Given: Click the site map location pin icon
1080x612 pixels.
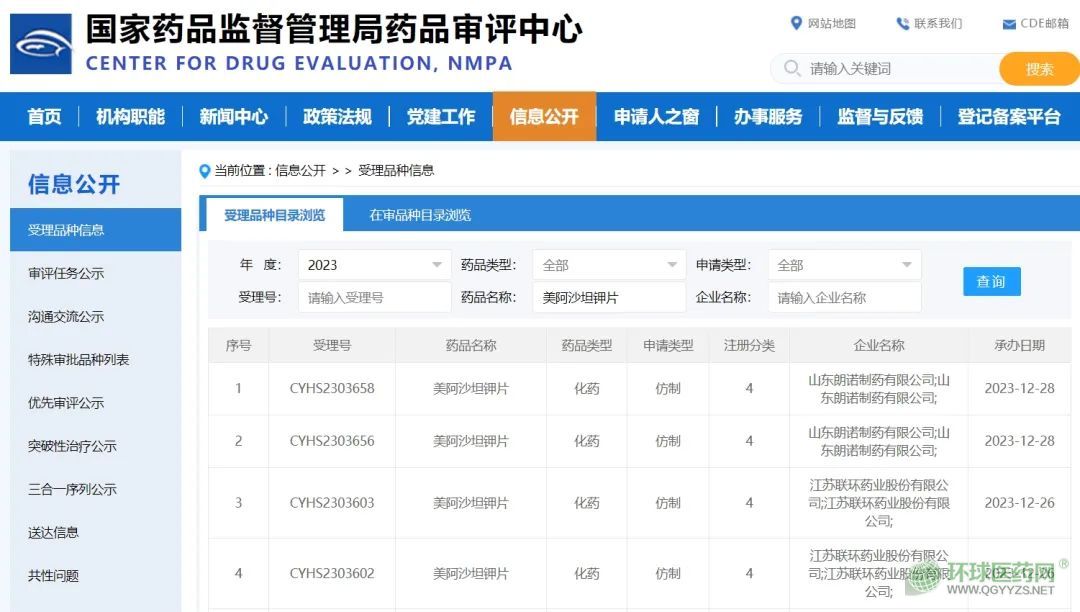Looking at the screenshot, I should click(796, 23).
